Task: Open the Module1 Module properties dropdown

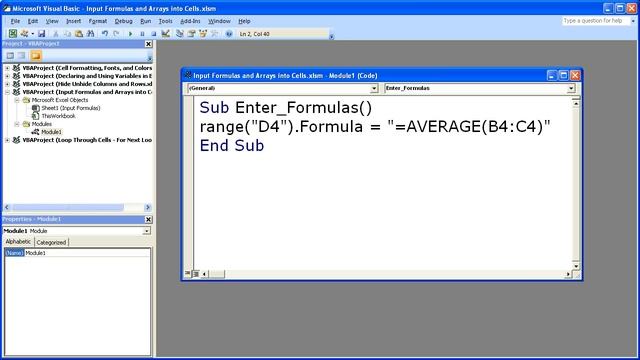Action: [146, 231]
